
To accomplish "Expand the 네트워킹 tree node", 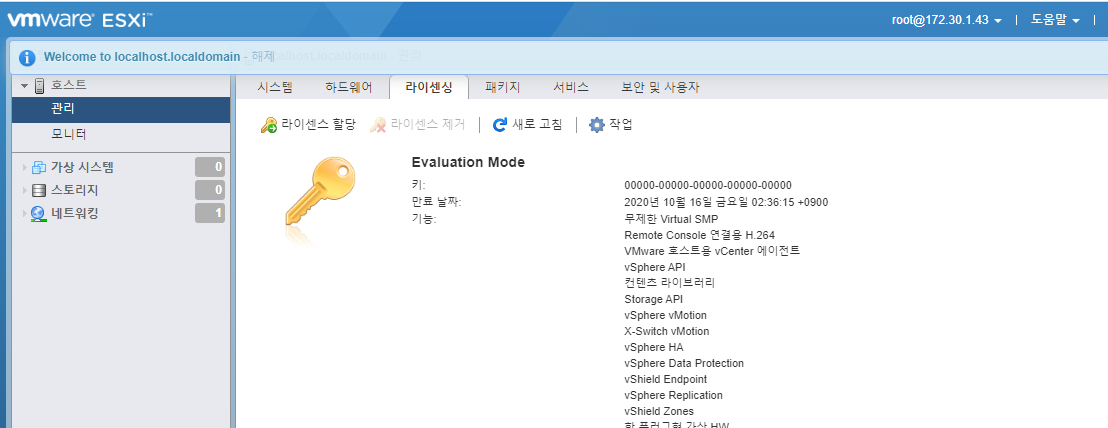I will pos(25,213).
